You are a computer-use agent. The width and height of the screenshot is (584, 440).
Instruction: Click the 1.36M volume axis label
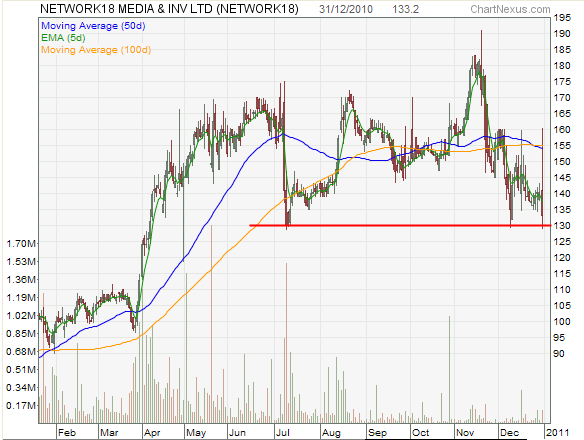tap(21, 279)
